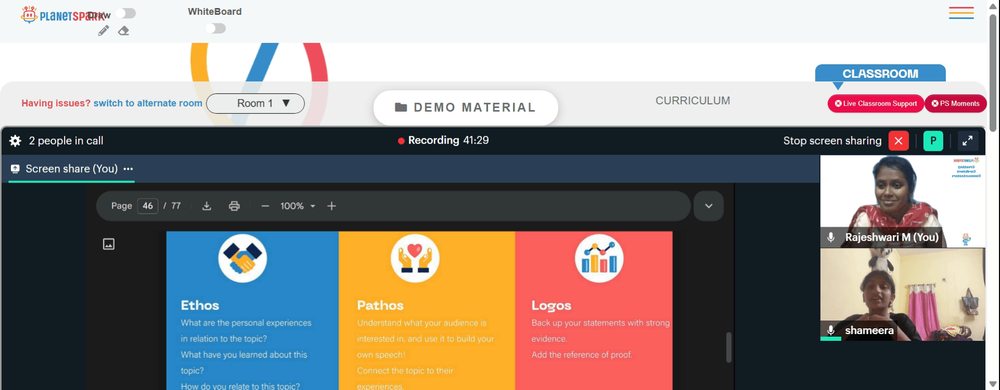Click 'Having issues?' text
This screenshot has height=390, width=1000.
(56, 103)
